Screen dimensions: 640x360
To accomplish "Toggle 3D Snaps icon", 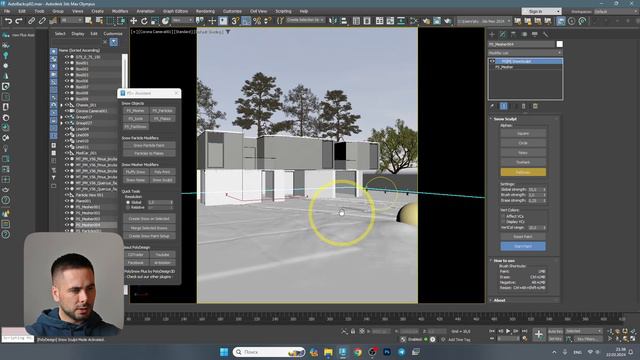I will pyautogui.click(x=235, y=21).
